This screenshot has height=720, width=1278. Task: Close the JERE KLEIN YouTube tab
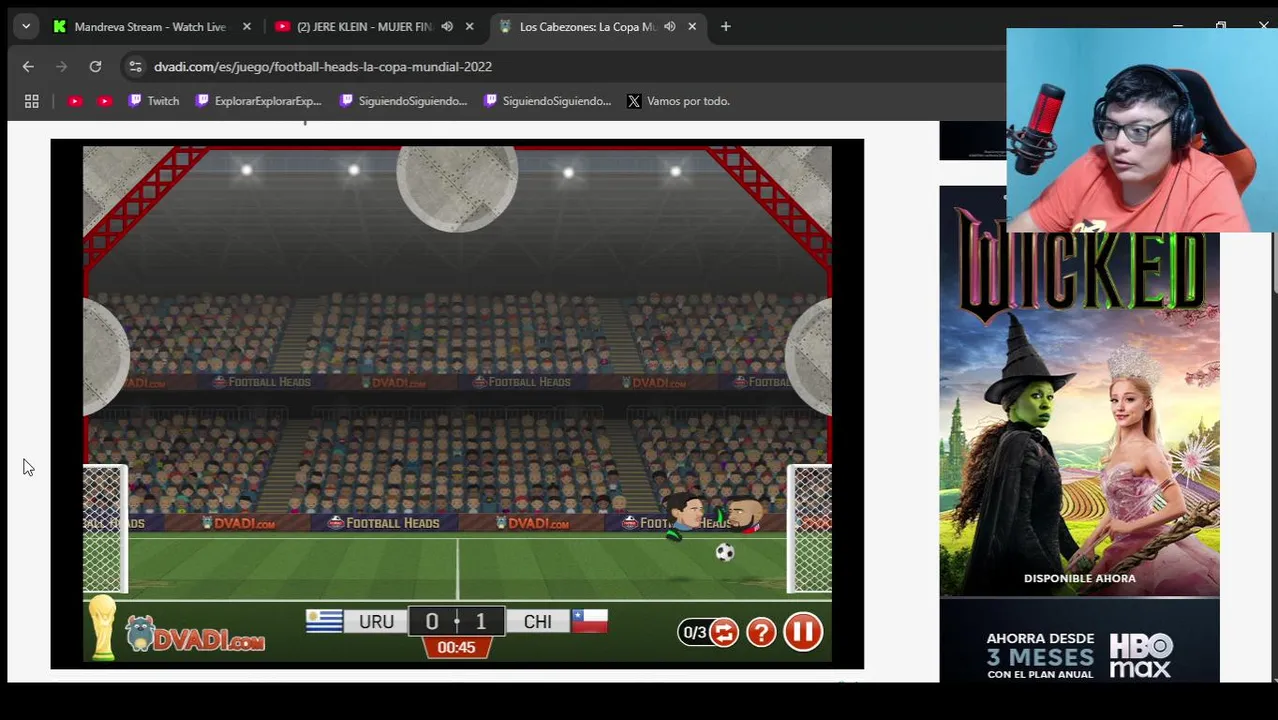pos(470,27)
